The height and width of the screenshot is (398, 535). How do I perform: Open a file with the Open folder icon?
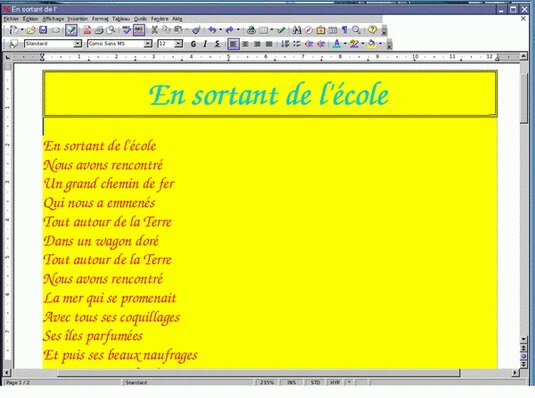click(31, 30)
